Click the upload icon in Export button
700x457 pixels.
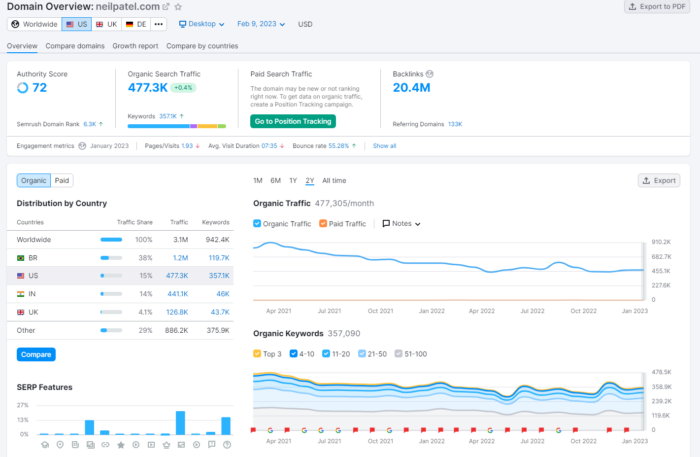(x=646, y=181)
